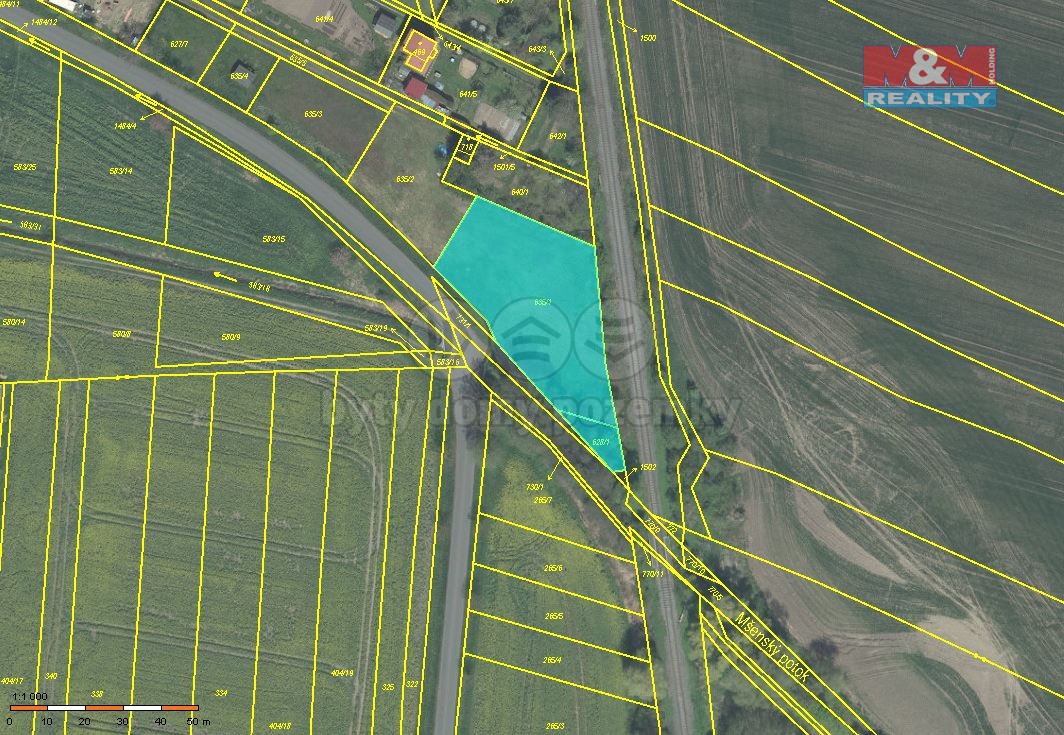The image size is (1064, 735).
Task: Click the orange building marked 469
Action: click(x=419, y=50)
